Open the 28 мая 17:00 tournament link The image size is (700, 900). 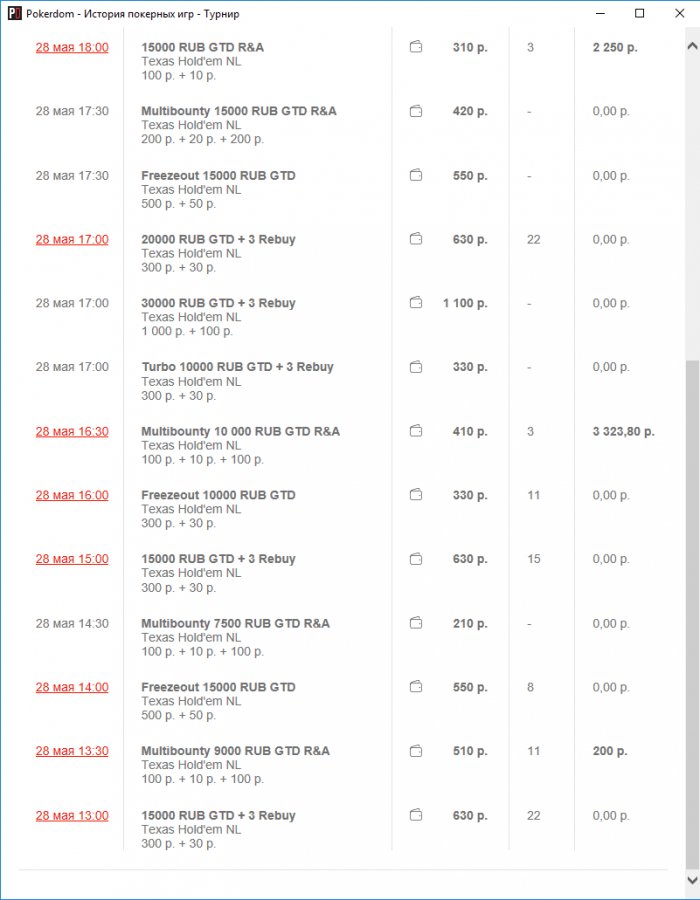pos(72,239)
